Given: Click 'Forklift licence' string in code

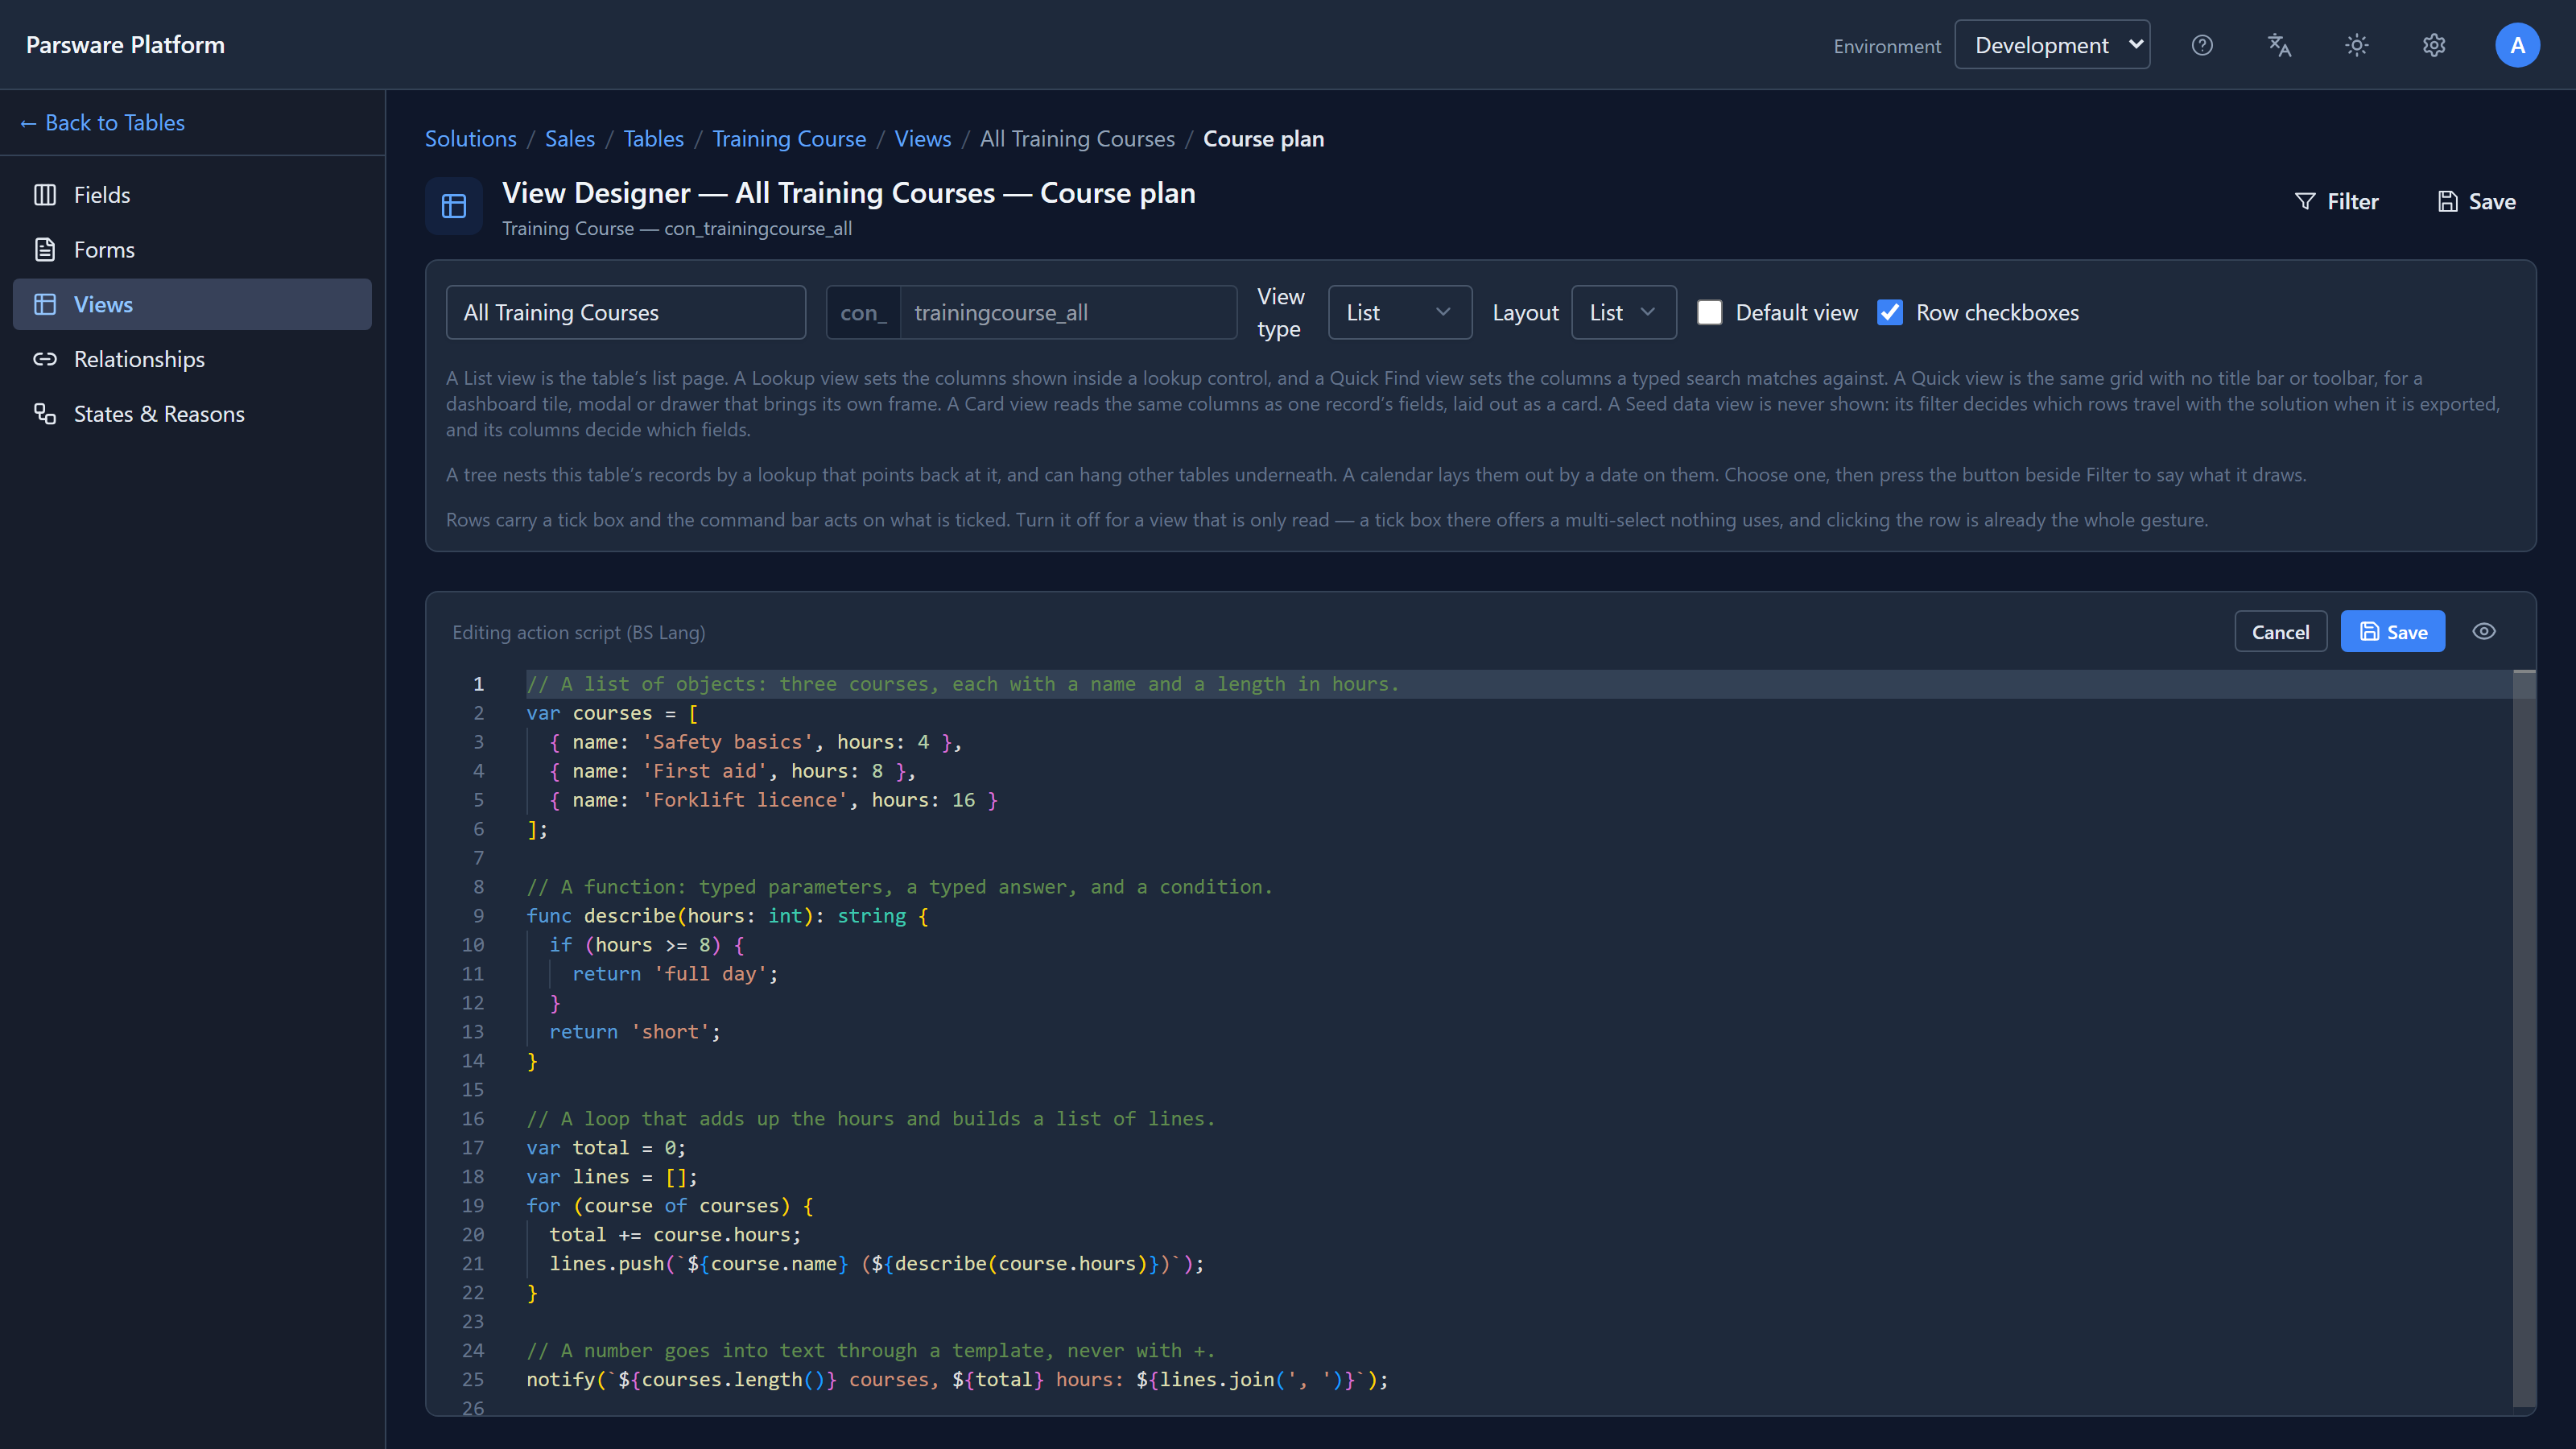Looking at the screenshot, I should point(744,800).
